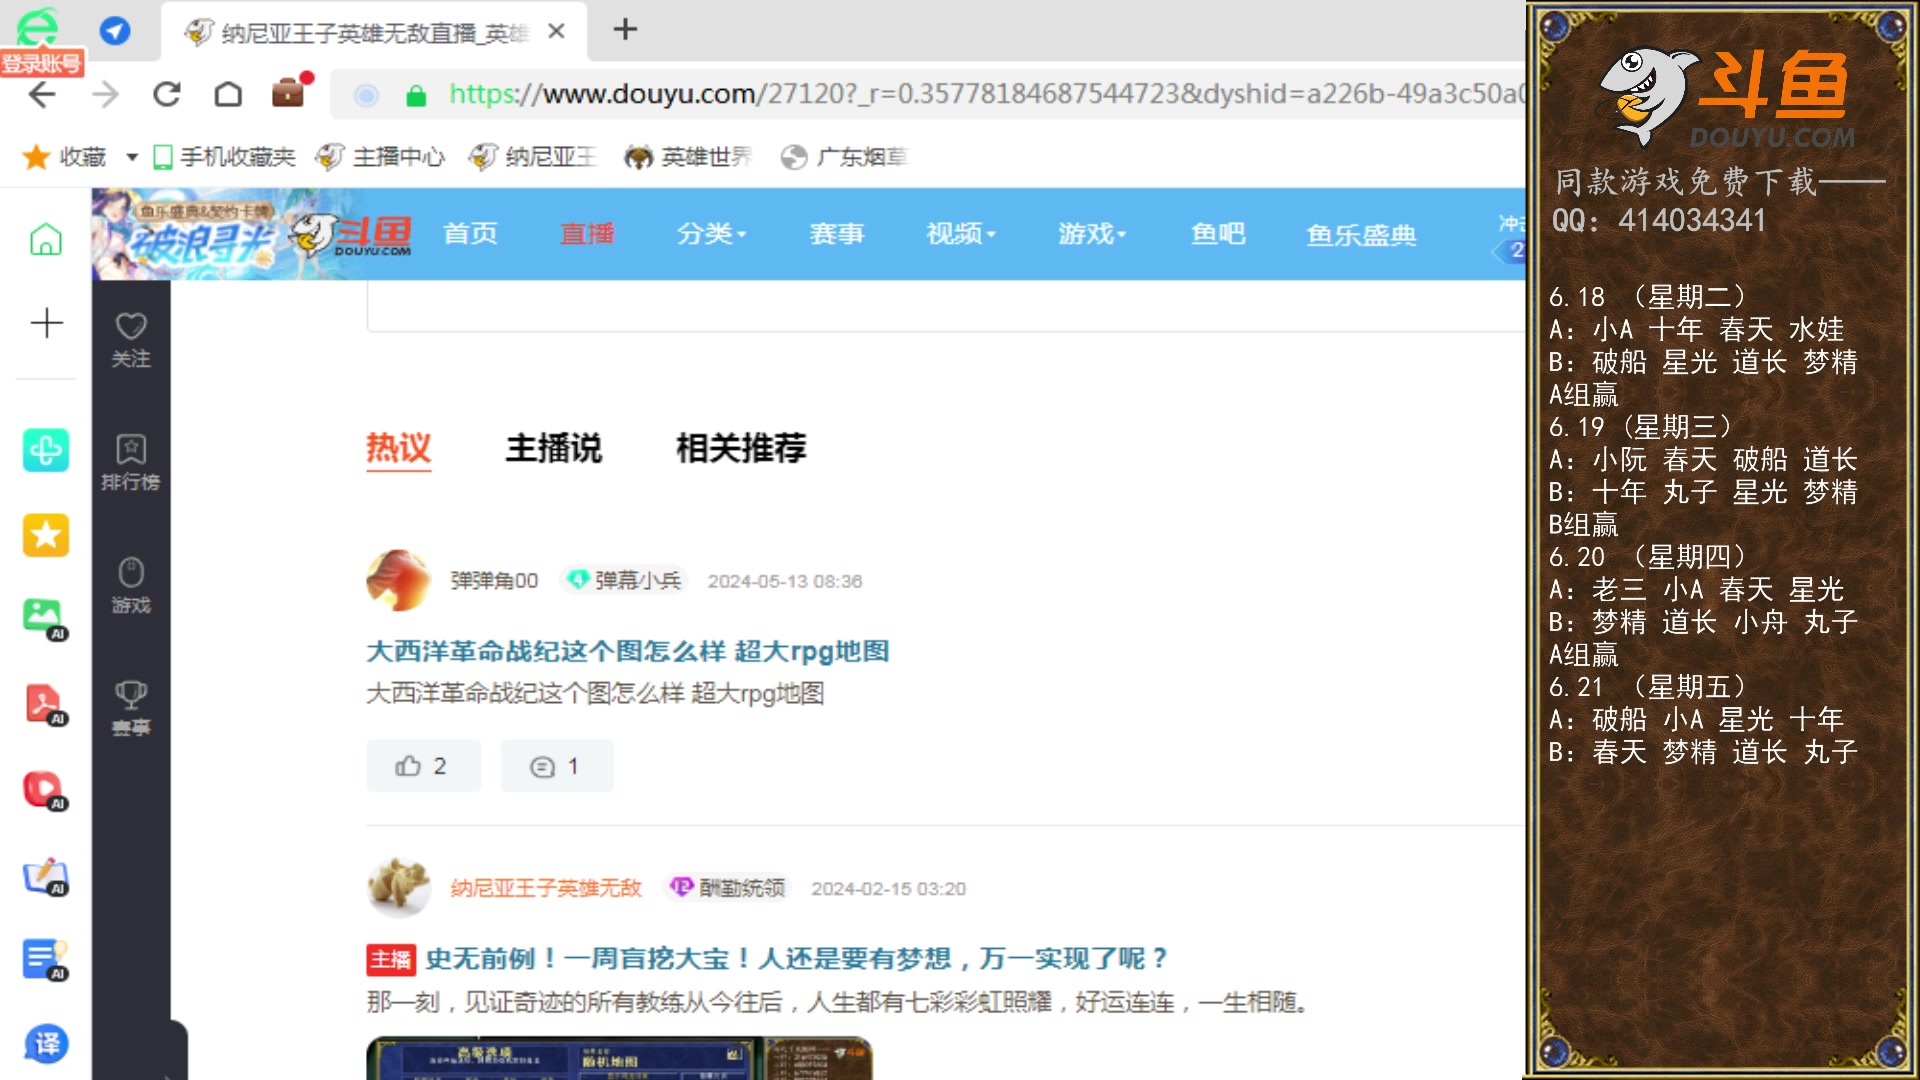Go forward with the browser forward arrow

(x=105, y=95)
